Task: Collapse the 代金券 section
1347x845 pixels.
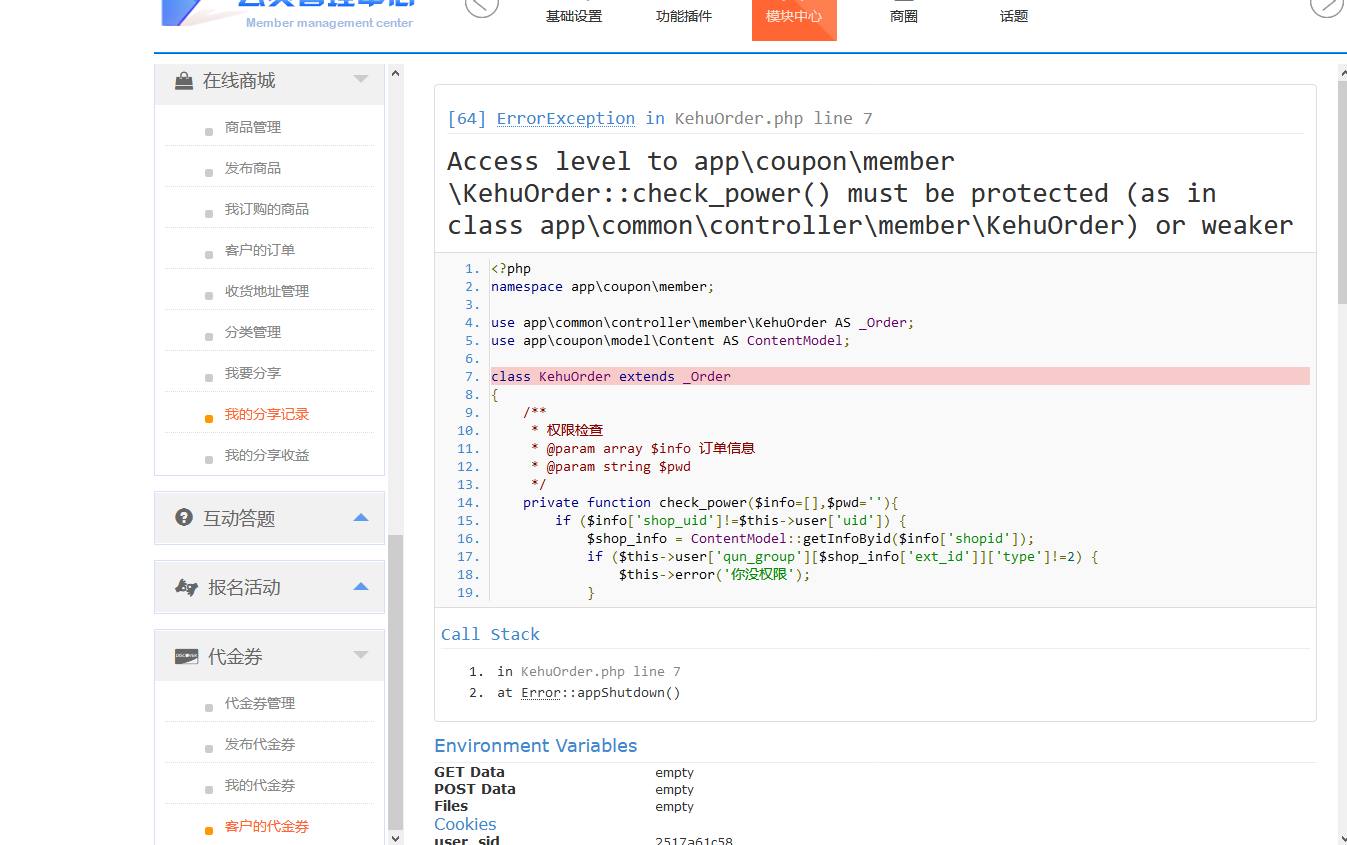Action: pyautogui.click(x=361, y=656)
